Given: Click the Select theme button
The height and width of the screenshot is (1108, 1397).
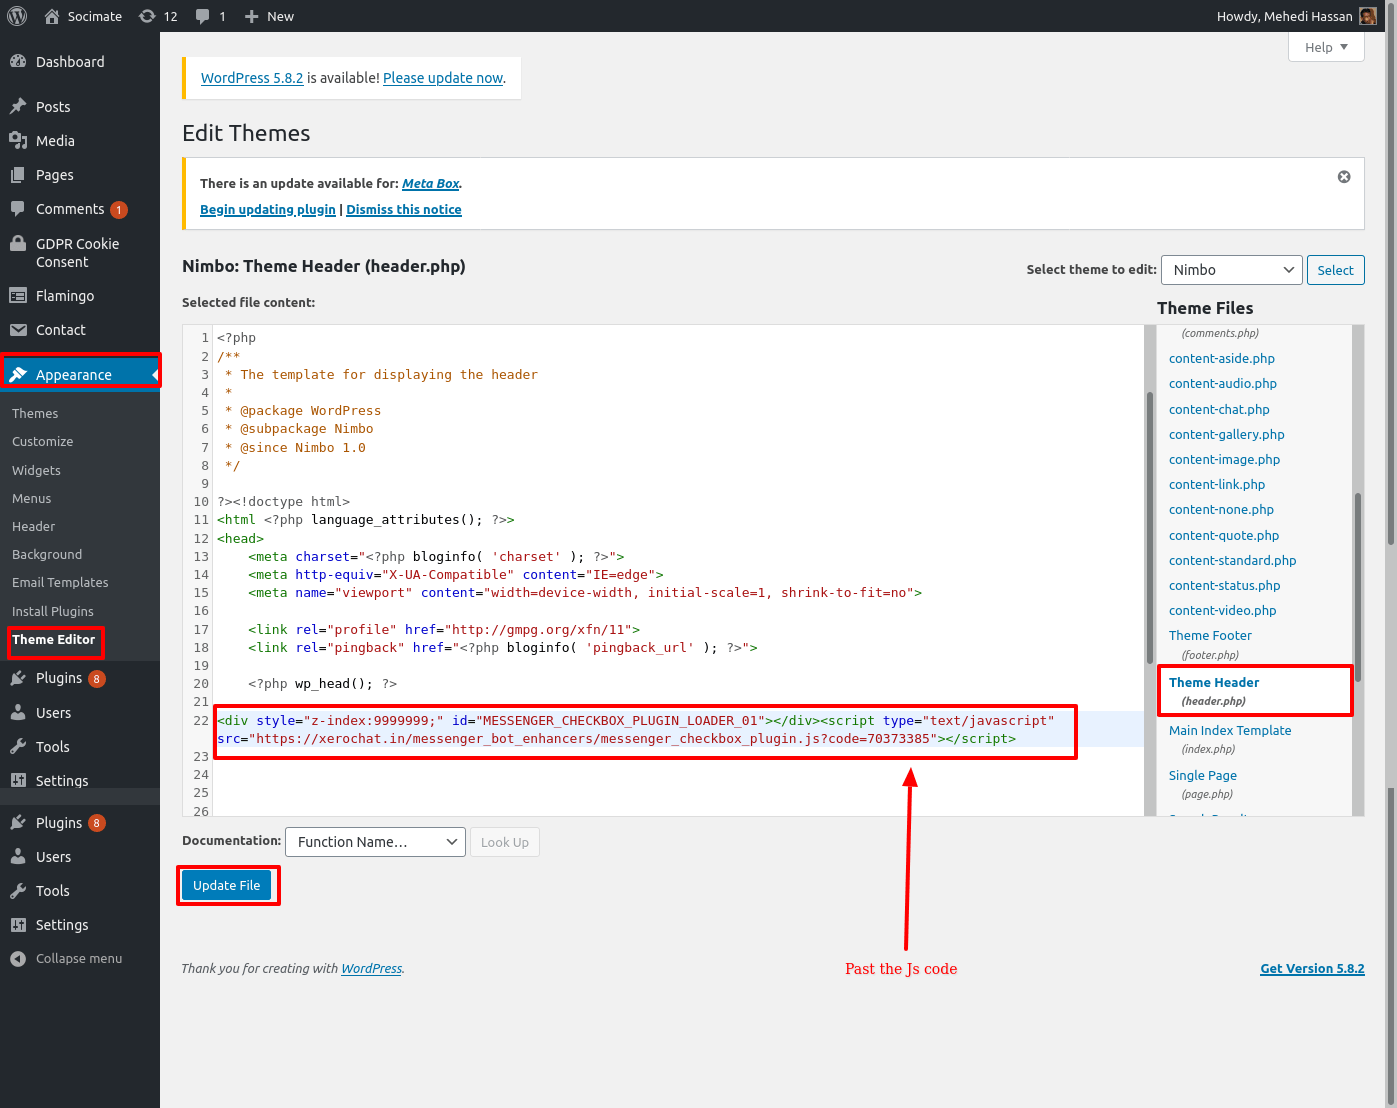Looking at the screenshot, I should [1335, 270].
